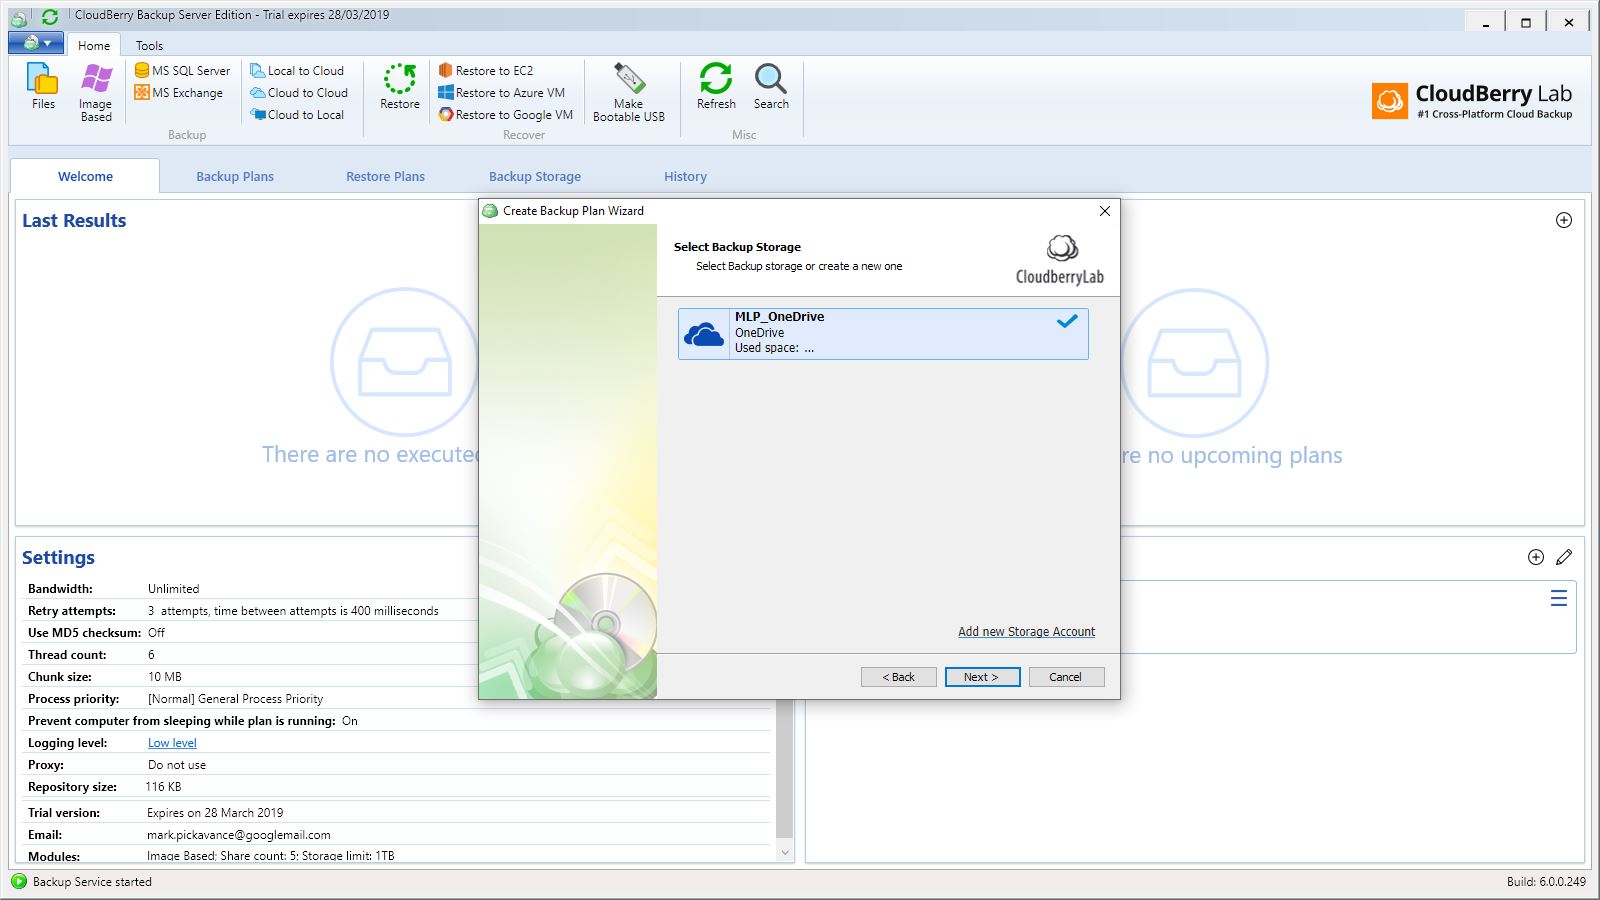Click the plus icon in the upcoming plans panel
The image size is (1600, 900).
(x=1564, y=220)
